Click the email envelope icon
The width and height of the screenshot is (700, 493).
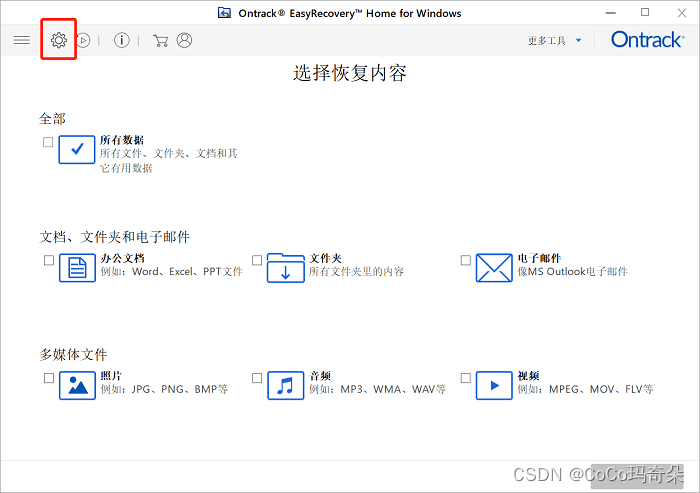coord(494,267)
